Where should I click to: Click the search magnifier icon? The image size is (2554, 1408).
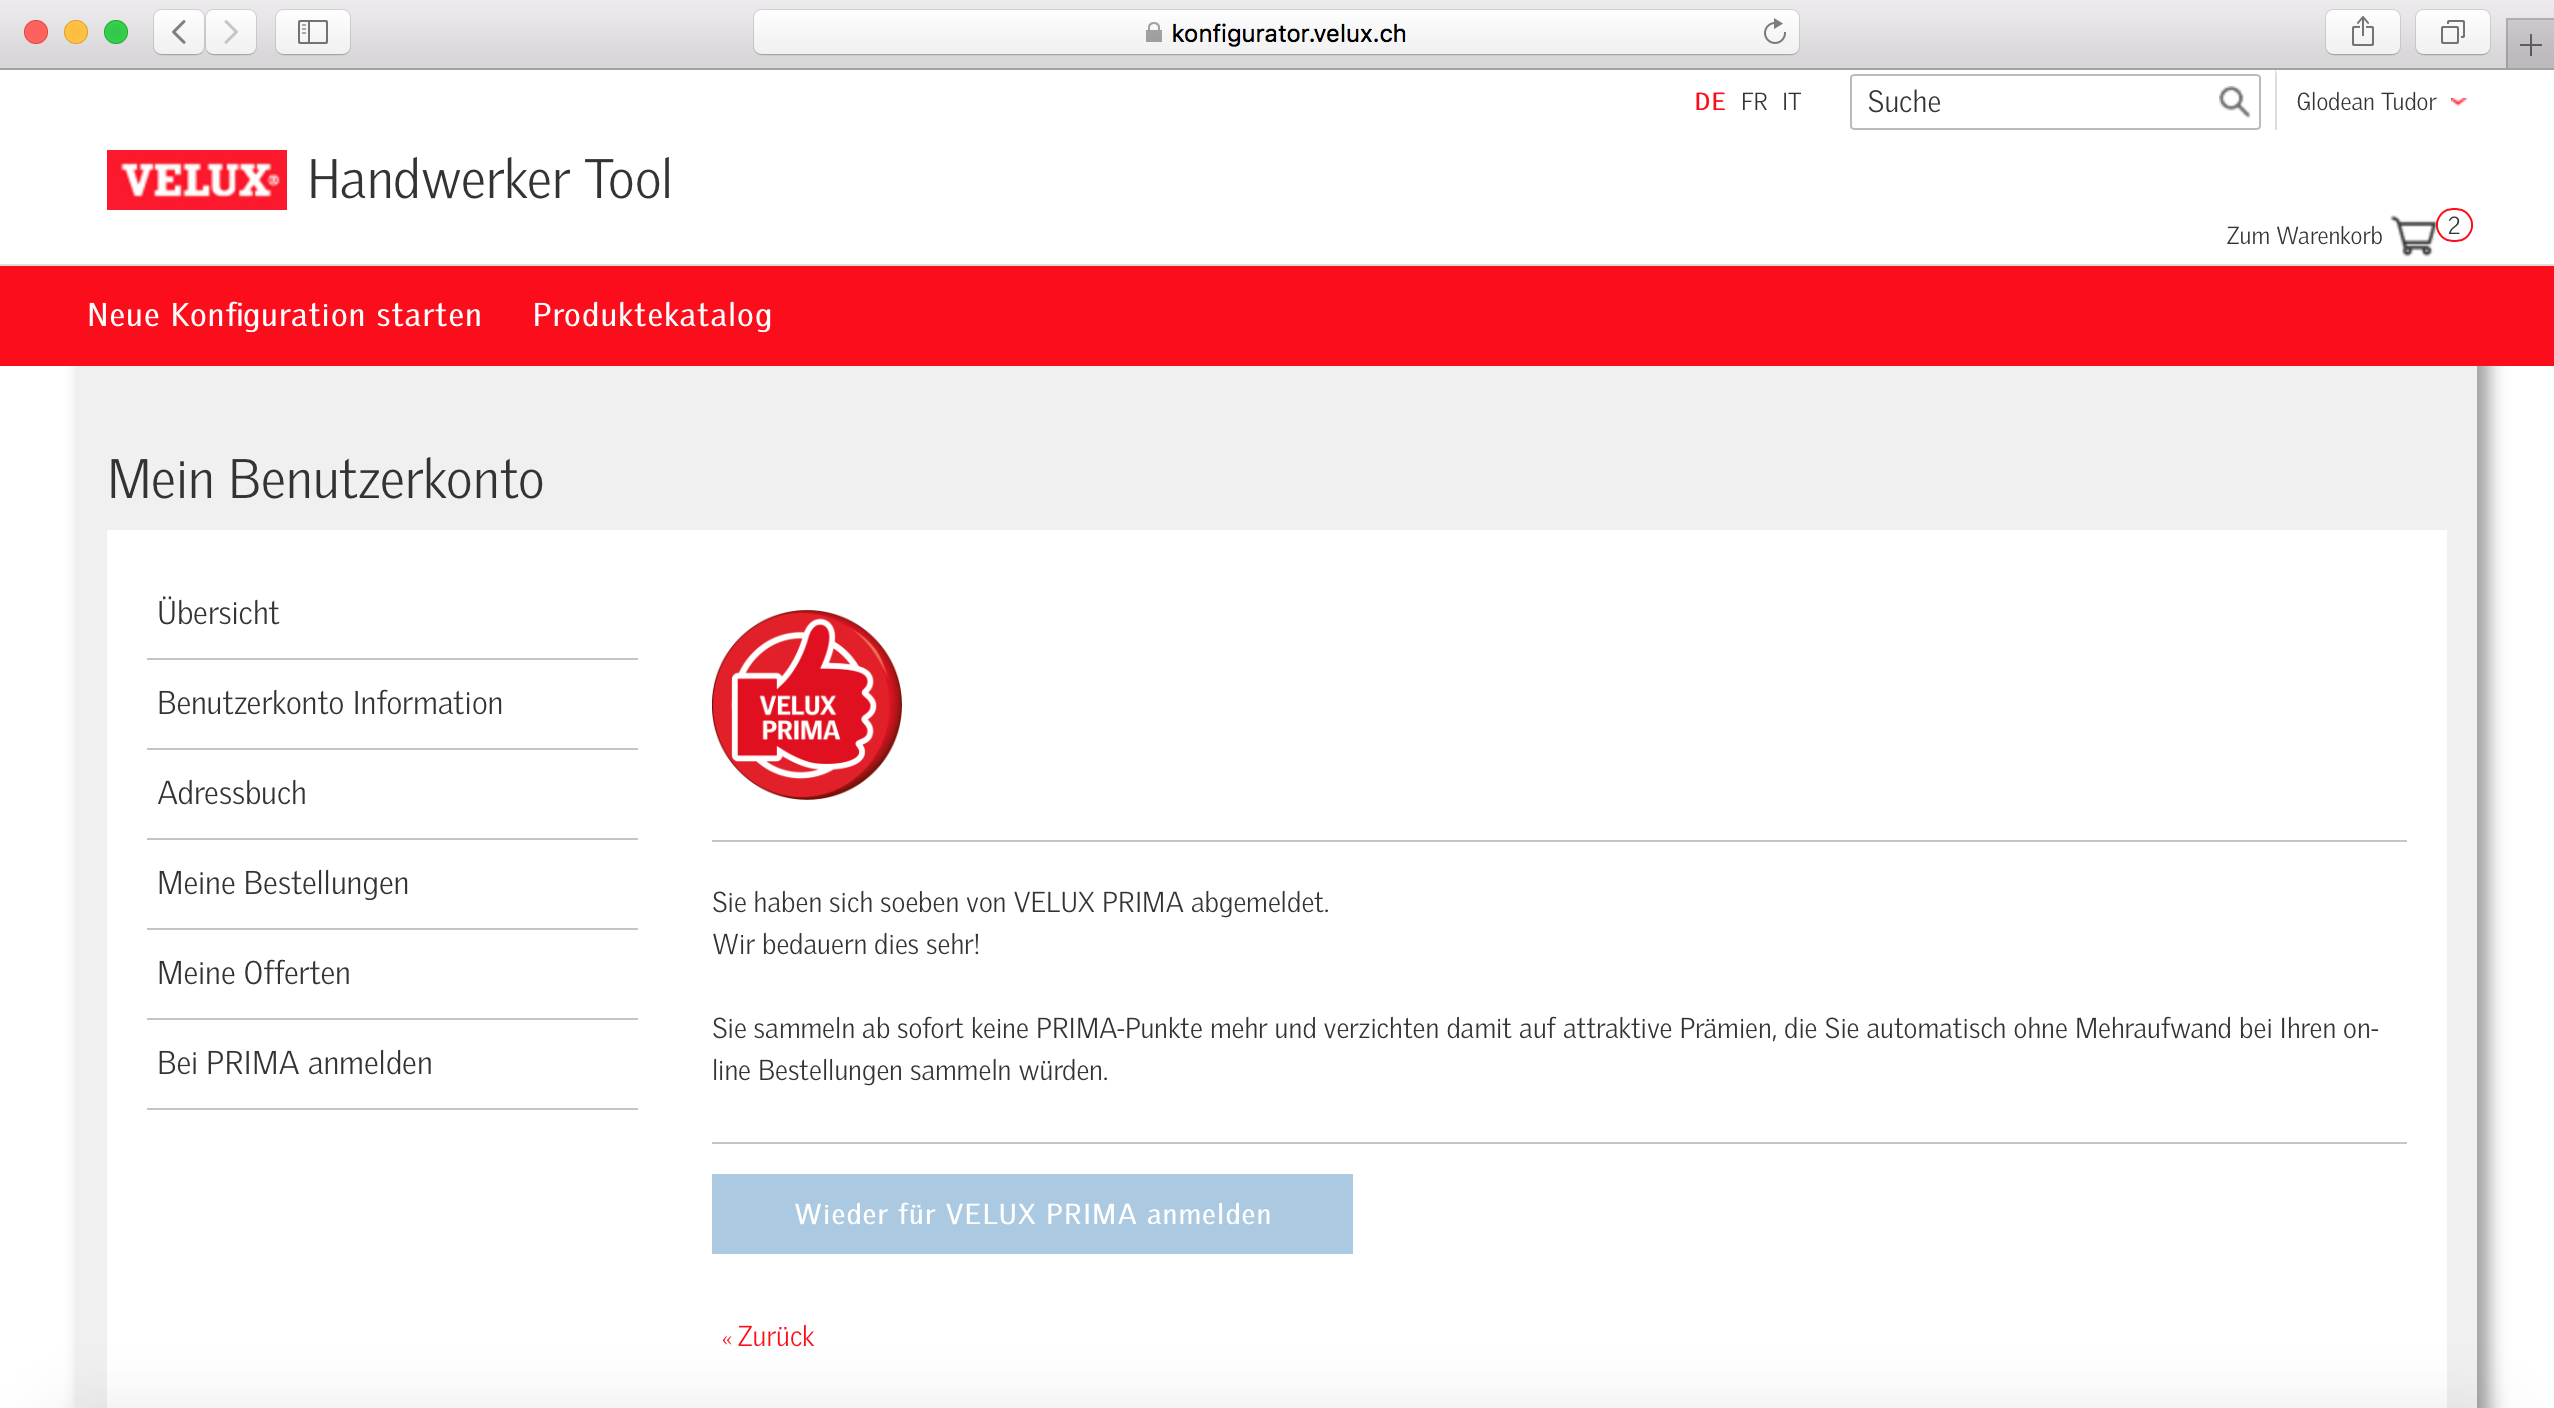(x=2233, y=101)
